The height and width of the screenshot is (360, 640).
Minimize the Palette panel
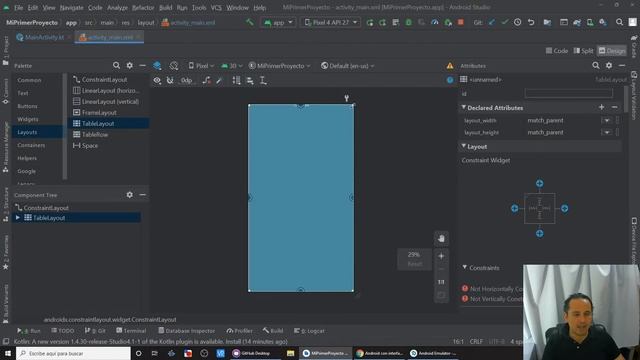point(142,65)
